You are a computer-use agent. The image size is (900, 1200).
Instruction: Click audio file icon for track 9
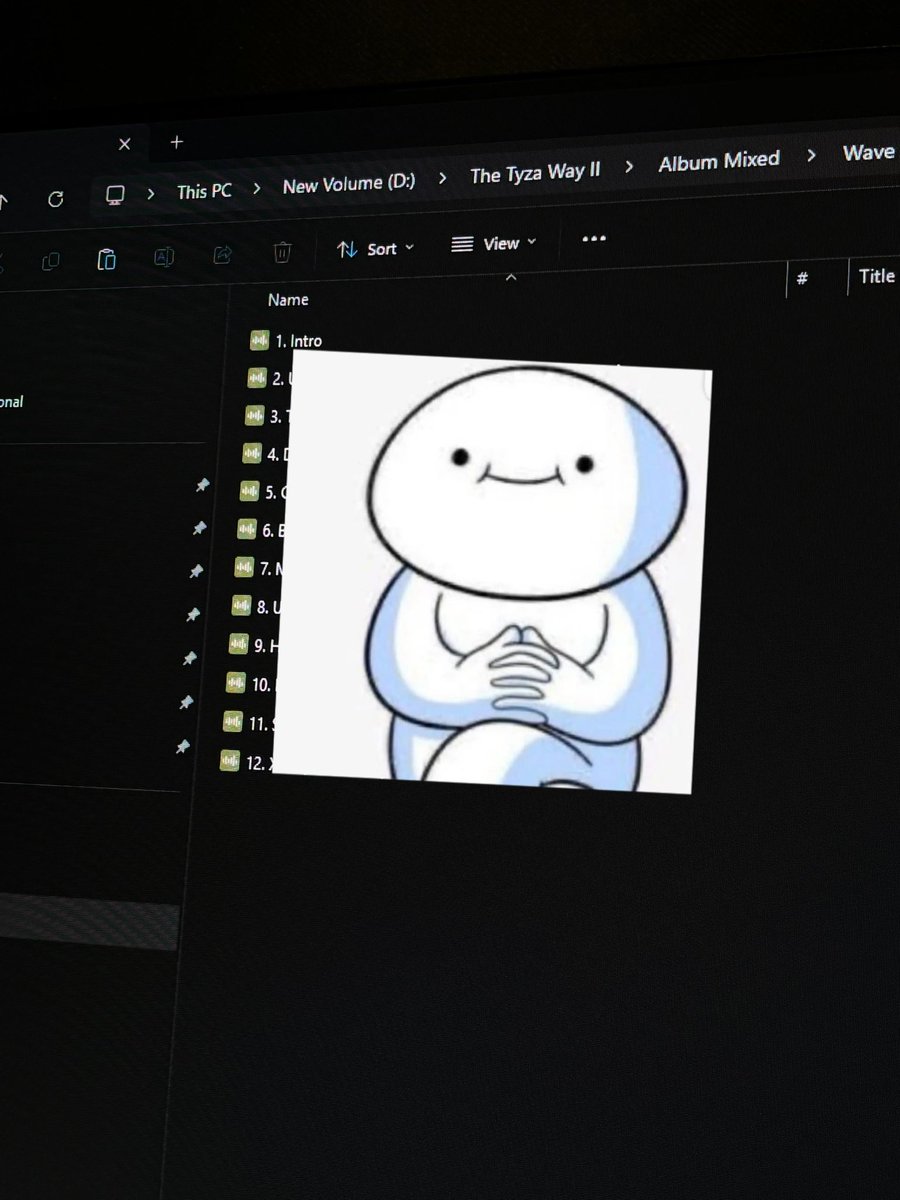point(238,644)
